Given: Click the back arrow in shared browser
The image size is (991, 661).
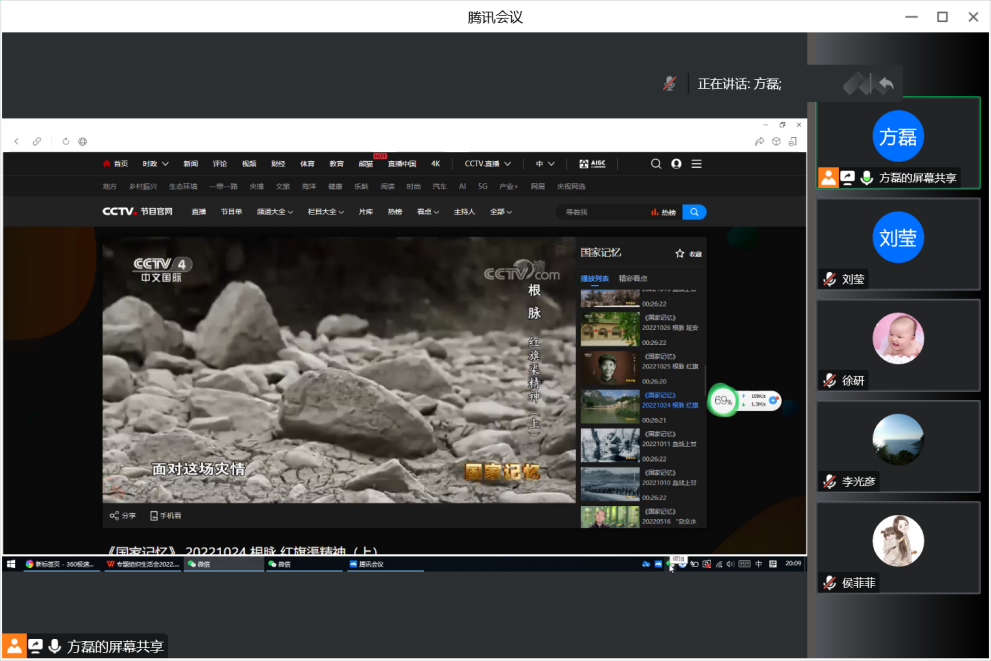Looking at the screenshot, I should pyautogui.click(x=16, y=142).
